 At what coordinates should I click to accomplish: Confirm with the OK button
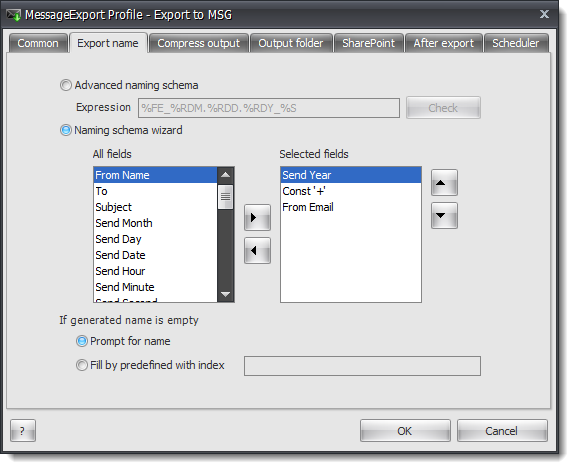click(x=405, y=431)
